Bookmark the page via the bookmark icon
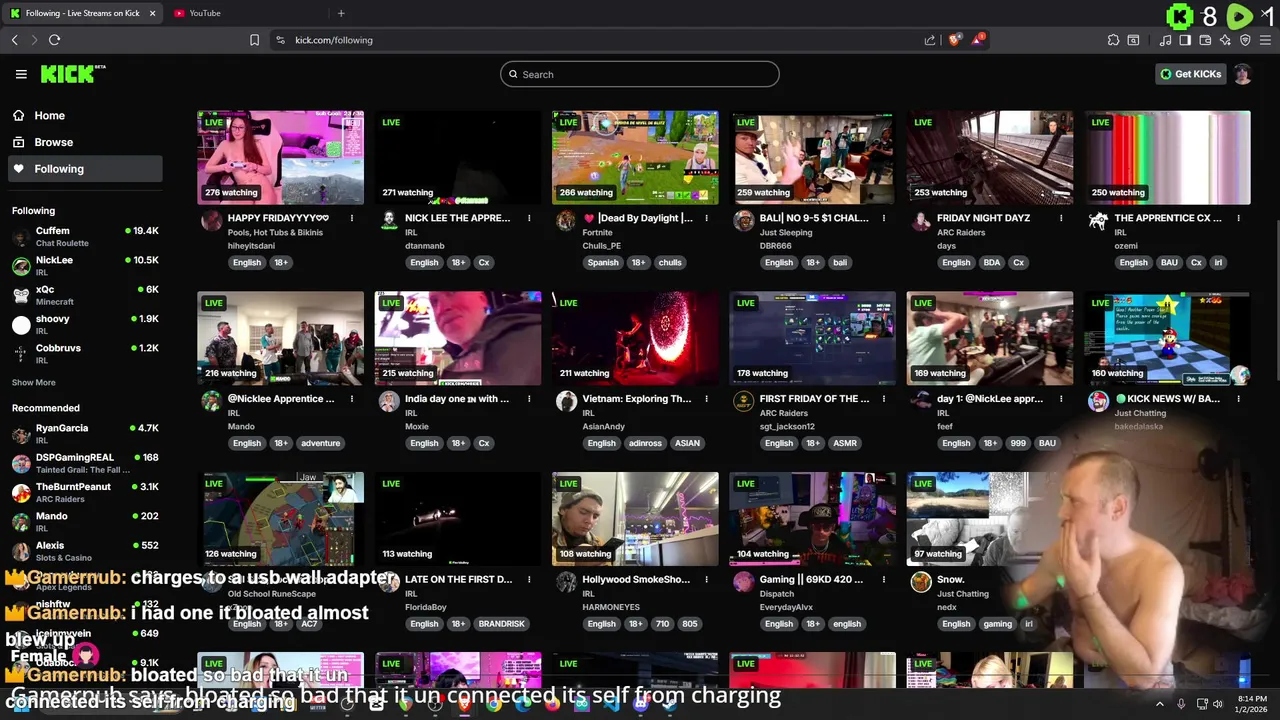Viewport: 1280px width, 720px height. (254, 40)
